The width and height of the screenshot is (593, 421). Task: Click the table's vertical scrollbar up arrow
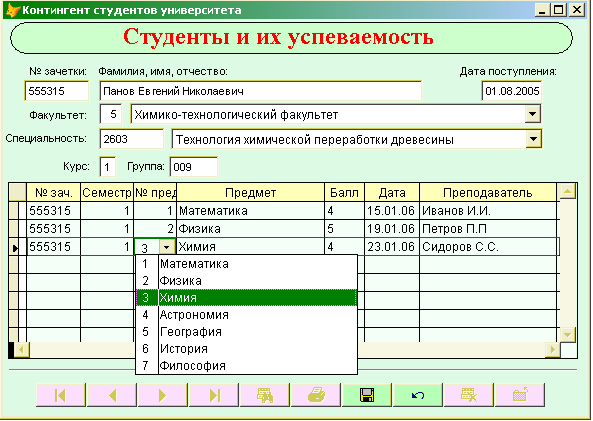coord(567,191)
